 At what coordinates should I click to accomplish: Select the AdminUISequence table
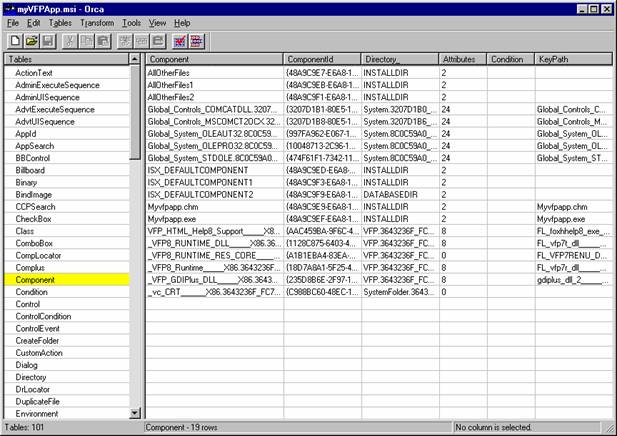click(x=47, y=97)
